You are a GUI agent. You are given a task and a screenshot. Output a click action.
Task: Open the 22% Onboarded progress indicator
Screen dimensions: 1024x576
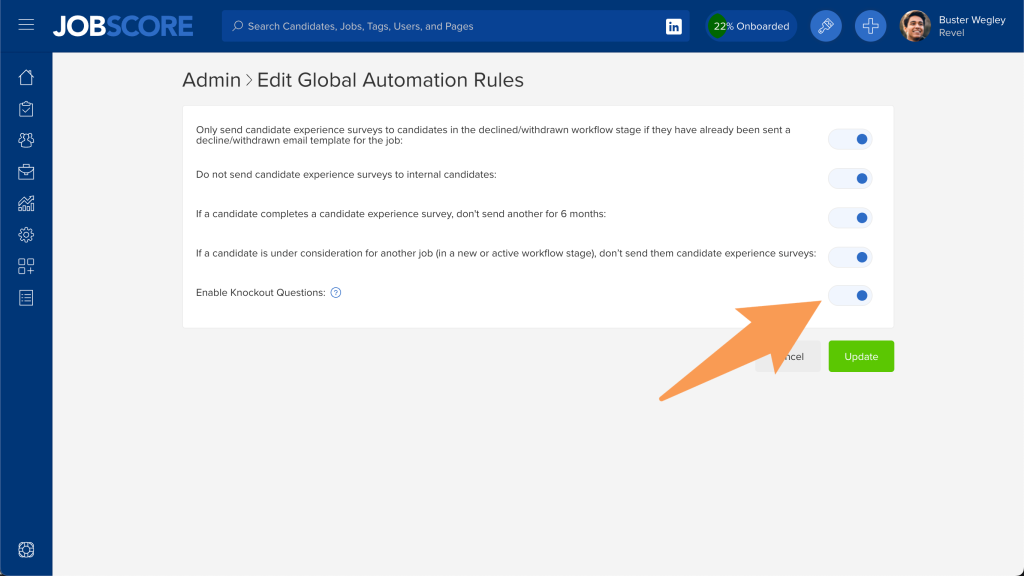pos(751,26)
